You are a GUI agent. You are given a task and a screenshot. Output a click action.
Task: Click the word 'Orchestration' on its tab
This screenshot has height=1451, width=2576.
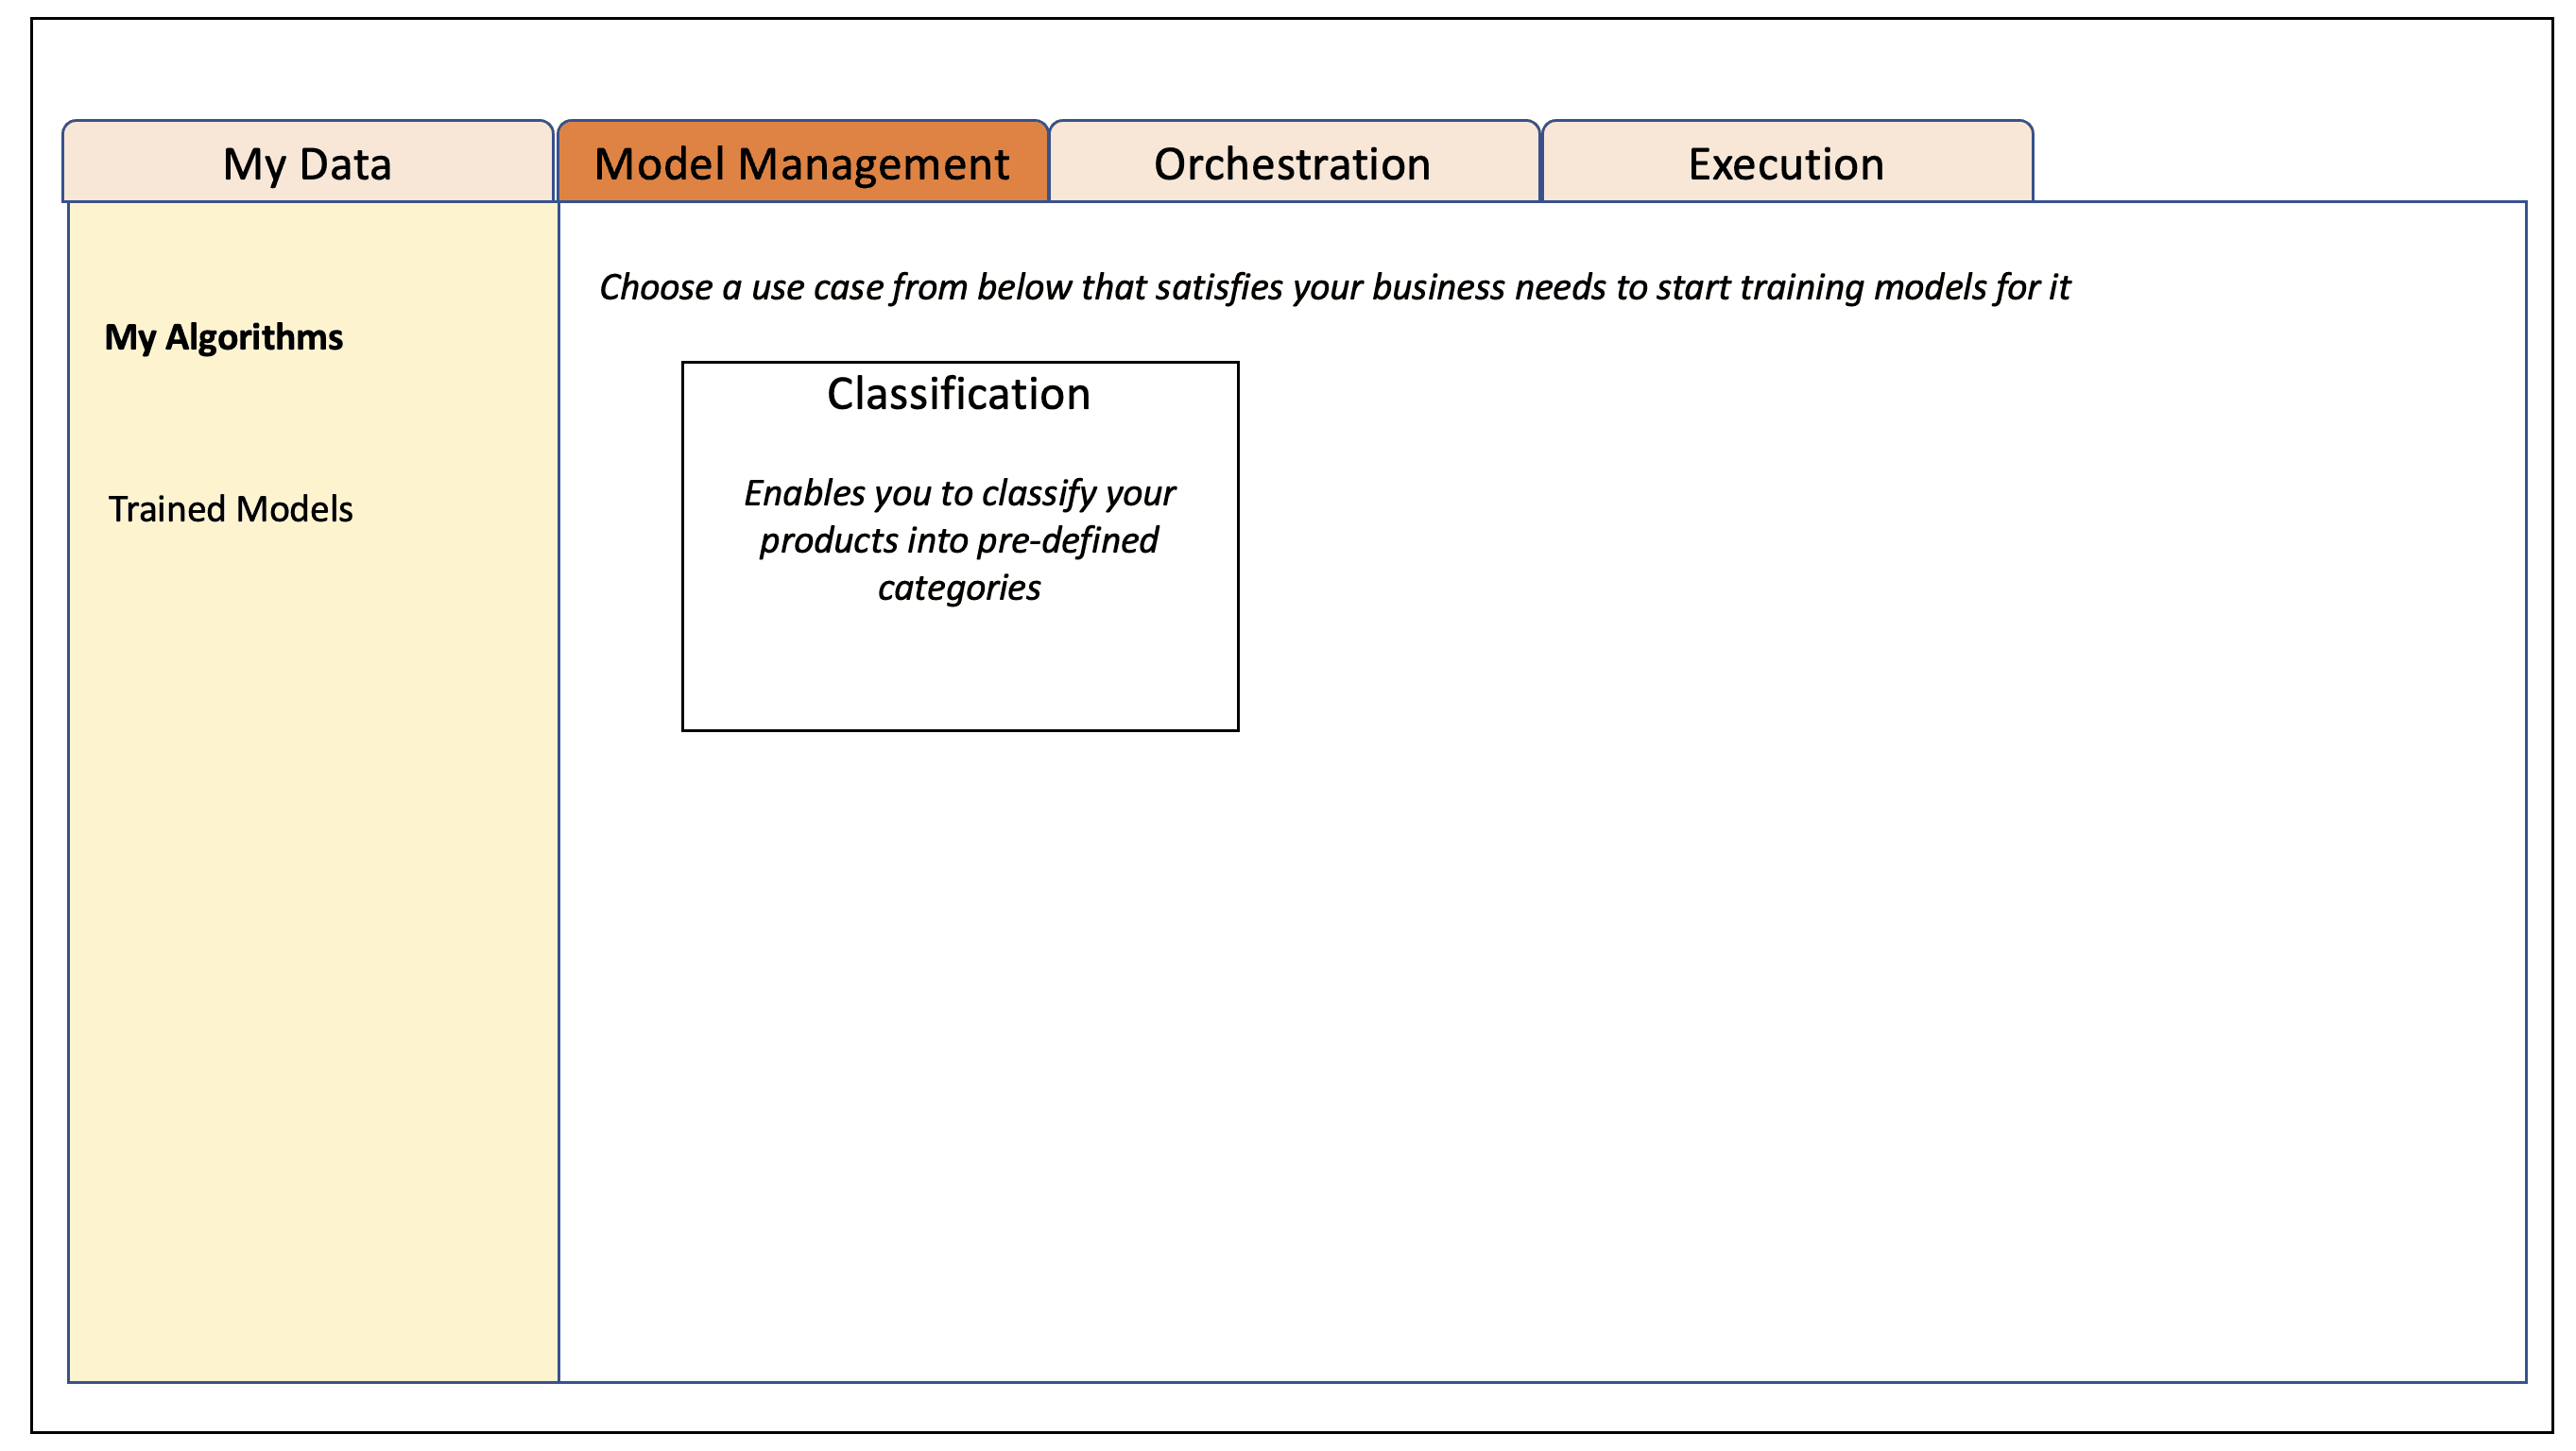tap(1293, 164)
